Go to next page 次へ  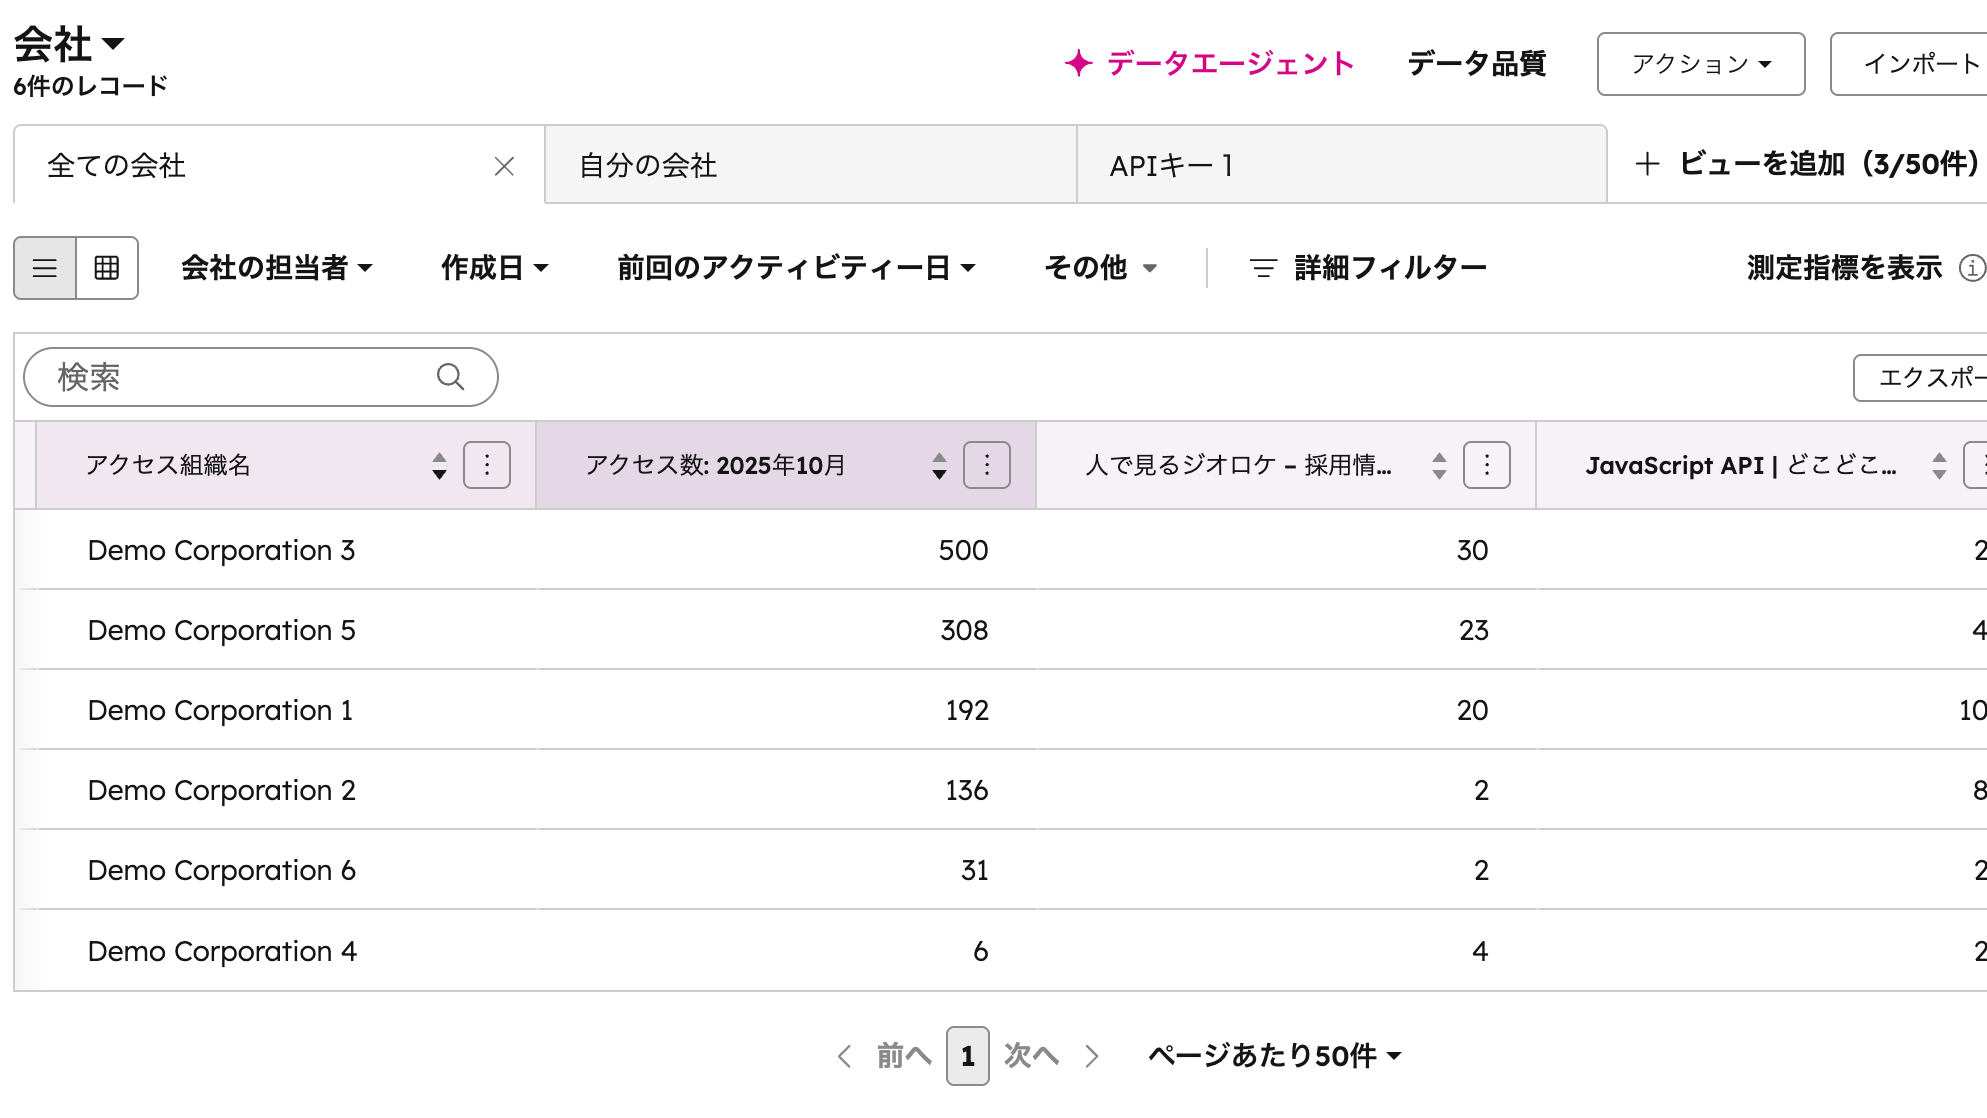tap(1051, 1056)
